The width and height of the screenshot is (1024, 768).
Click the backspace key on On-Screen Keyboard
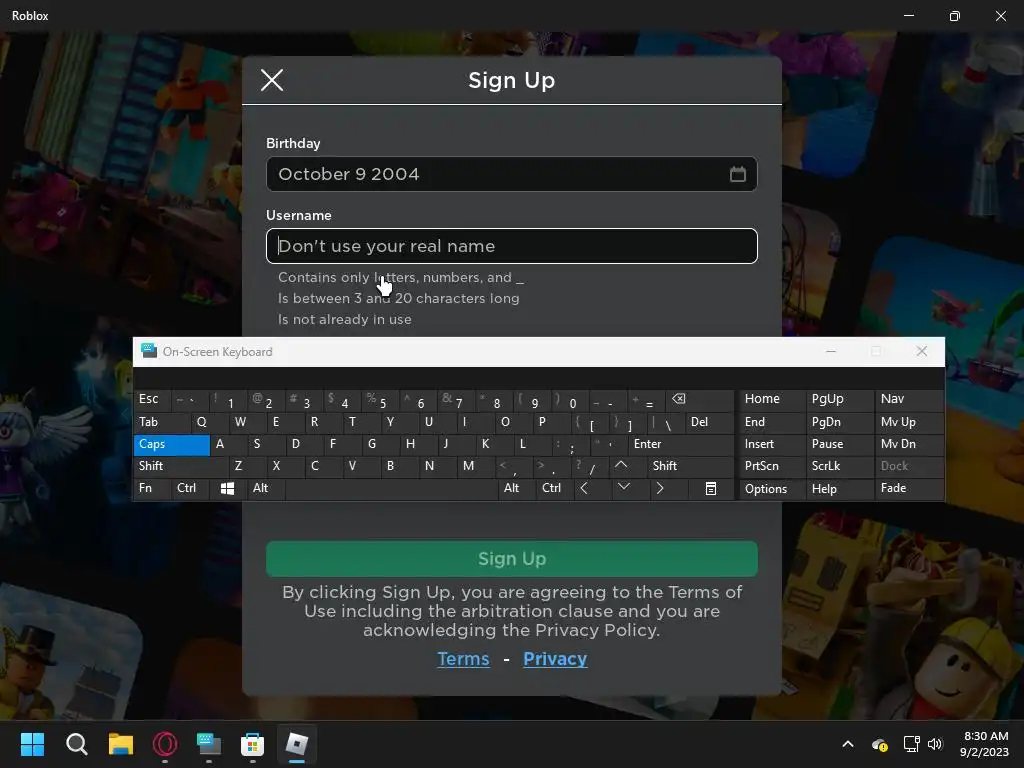pyautogui.click(x=699, y=400)
